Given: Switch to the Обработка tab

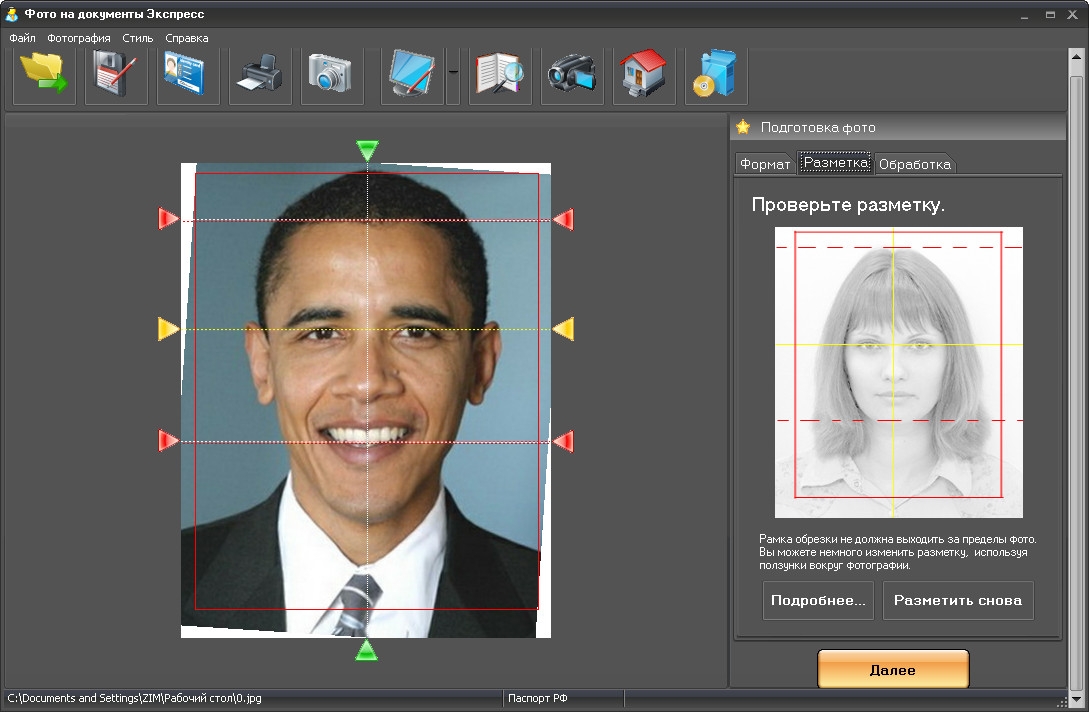Looking at the screenshot, I should tap(914, 164).
